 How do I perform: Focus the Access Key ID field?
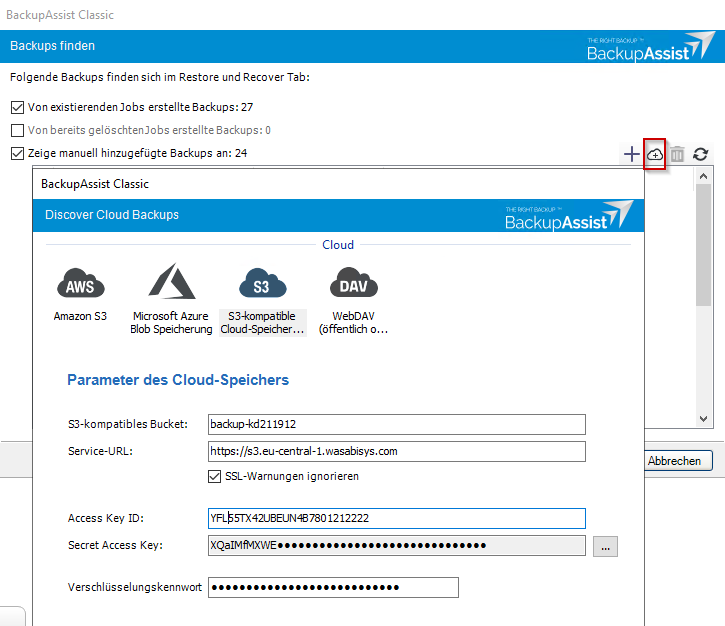coord(396,518)
